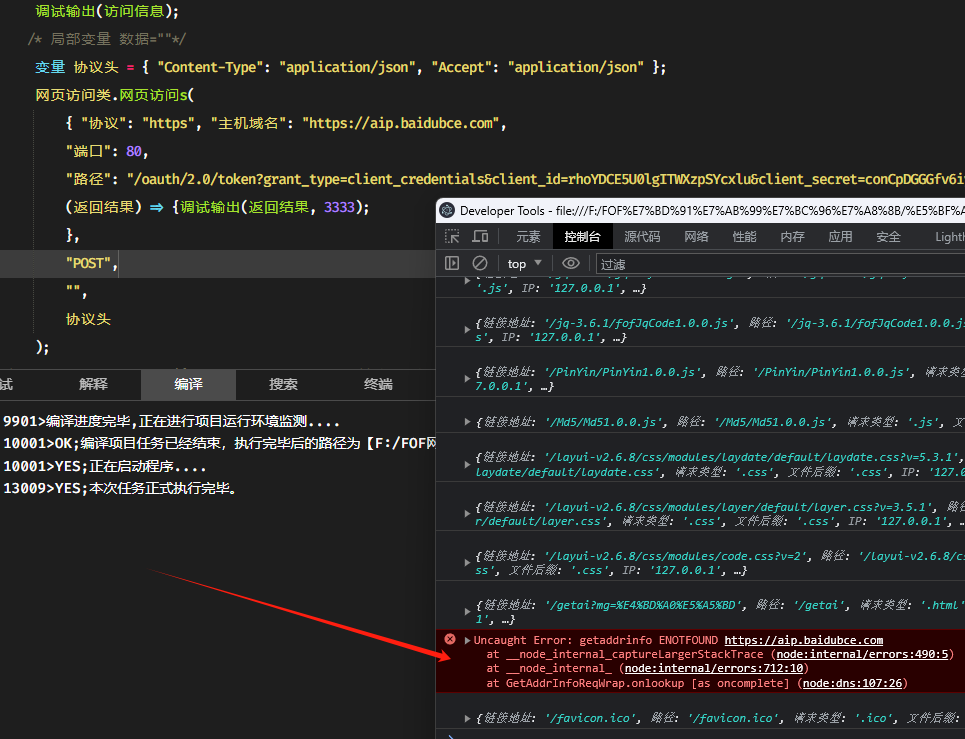Select the 解释 panel tab
The image size is (965, 739).
coord(94,385)
